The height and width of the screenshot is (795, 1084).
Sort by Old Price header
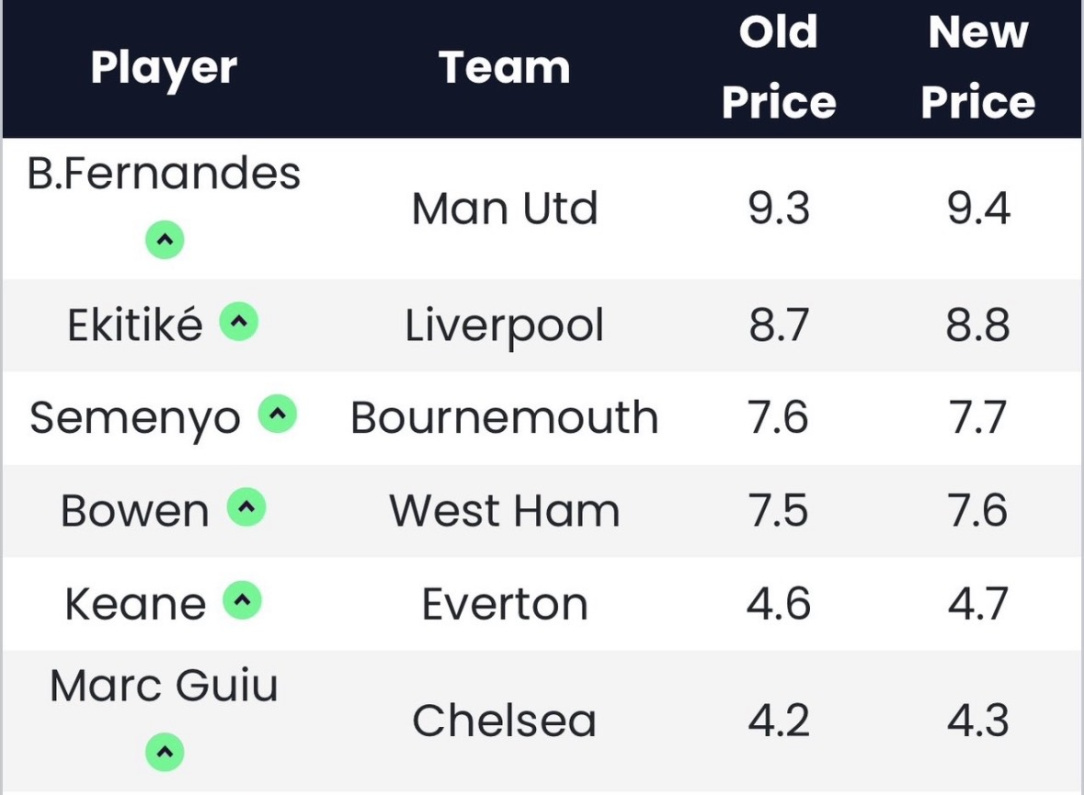pyautogui.click(x=778, y=68)
